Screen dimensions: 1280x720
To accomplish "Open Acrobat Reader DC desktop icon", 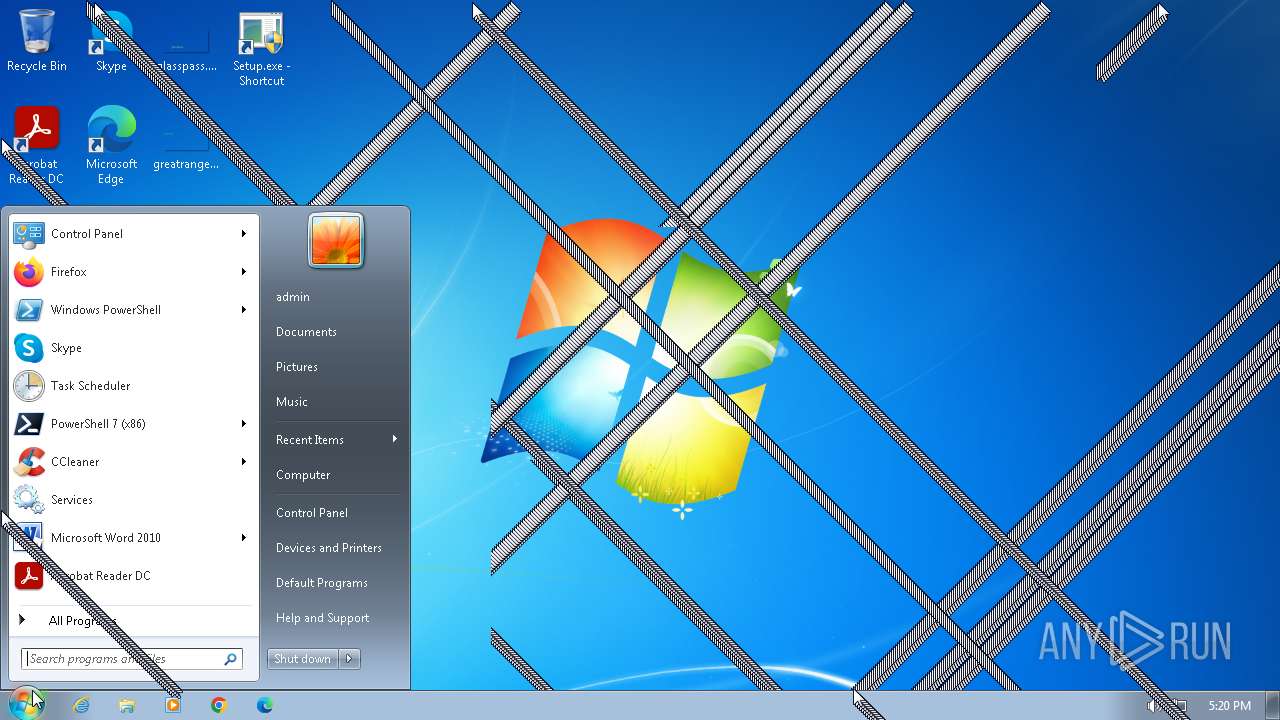I will (x=37, y=146).
